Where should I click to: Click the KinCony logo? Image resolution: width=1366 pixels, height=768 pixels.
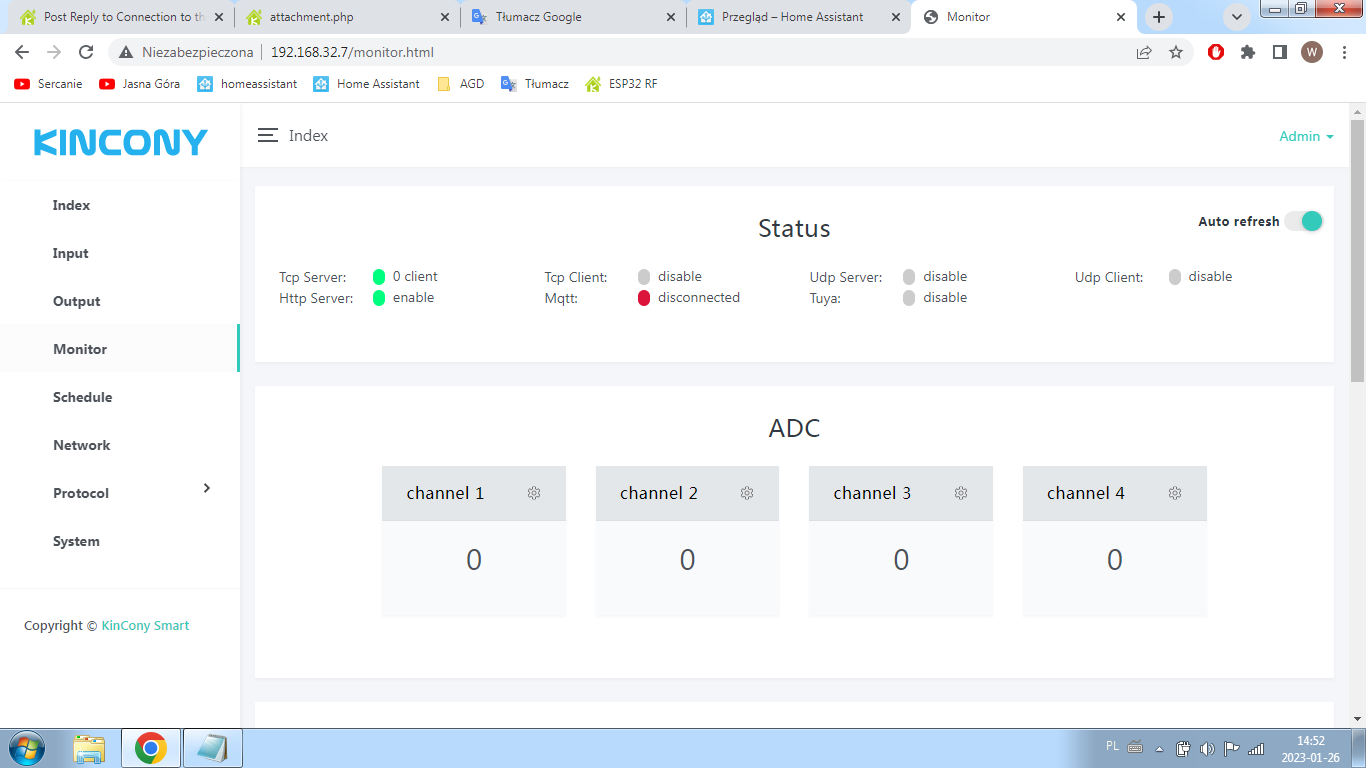(120, 143)
